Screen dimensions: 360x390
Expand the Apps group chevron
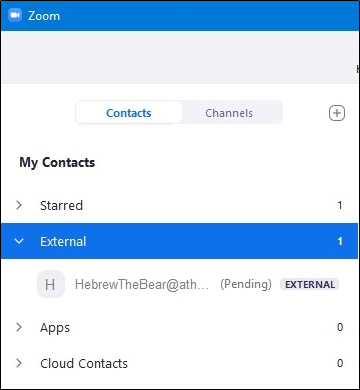tap(19, 327)
